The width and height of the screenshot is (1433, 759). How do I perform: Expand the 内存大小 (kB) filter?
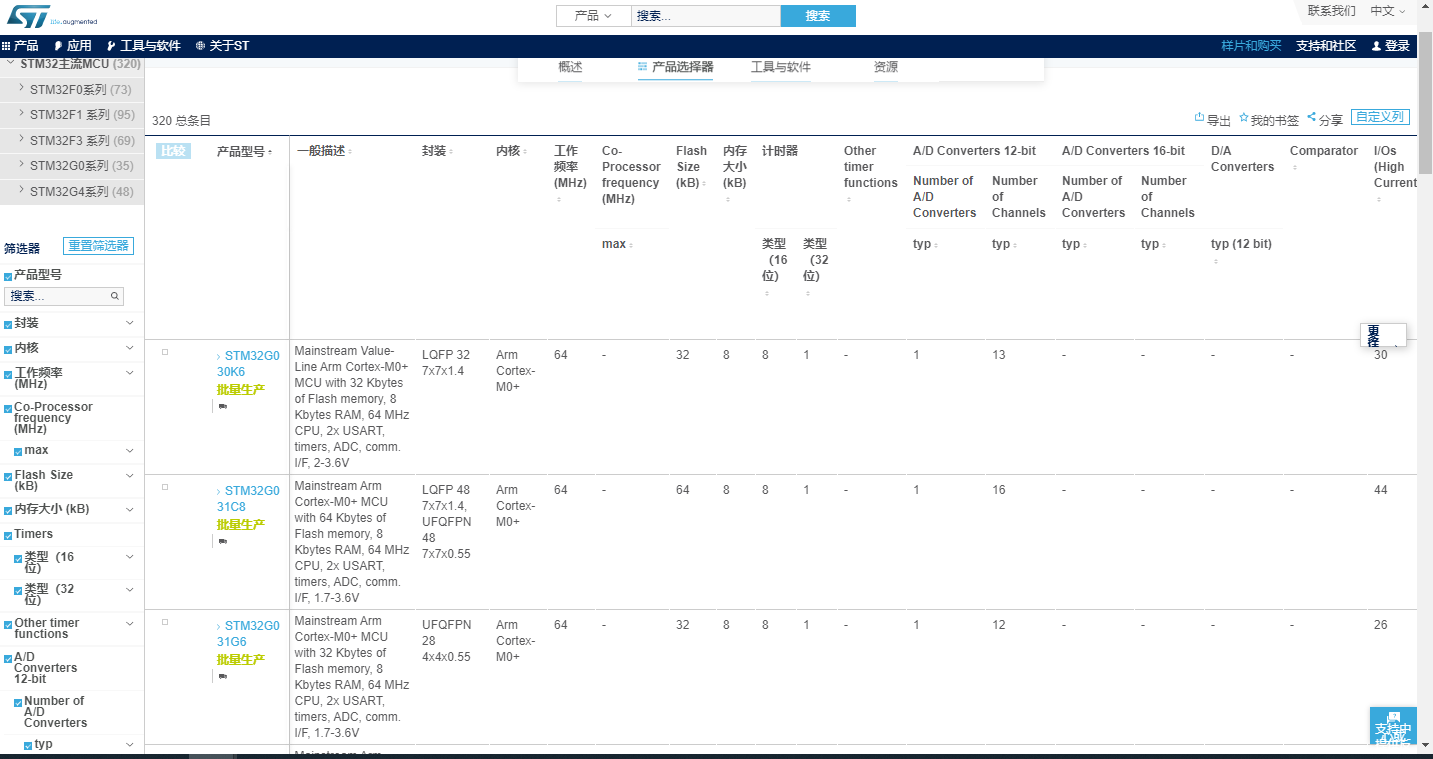tap(130, 509)
